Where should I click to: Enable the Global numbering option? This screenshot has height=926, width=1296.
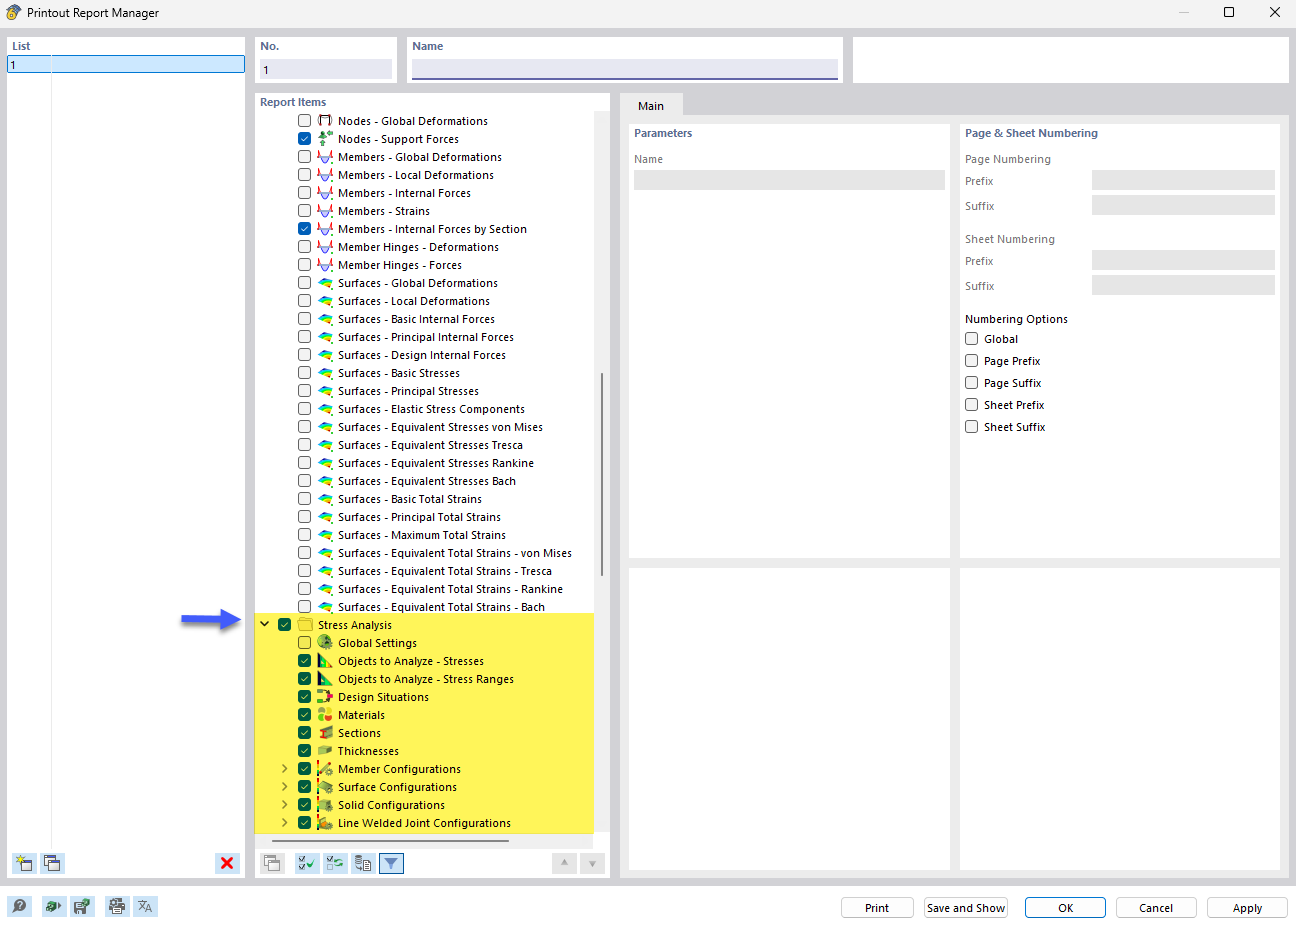[971, 338]
